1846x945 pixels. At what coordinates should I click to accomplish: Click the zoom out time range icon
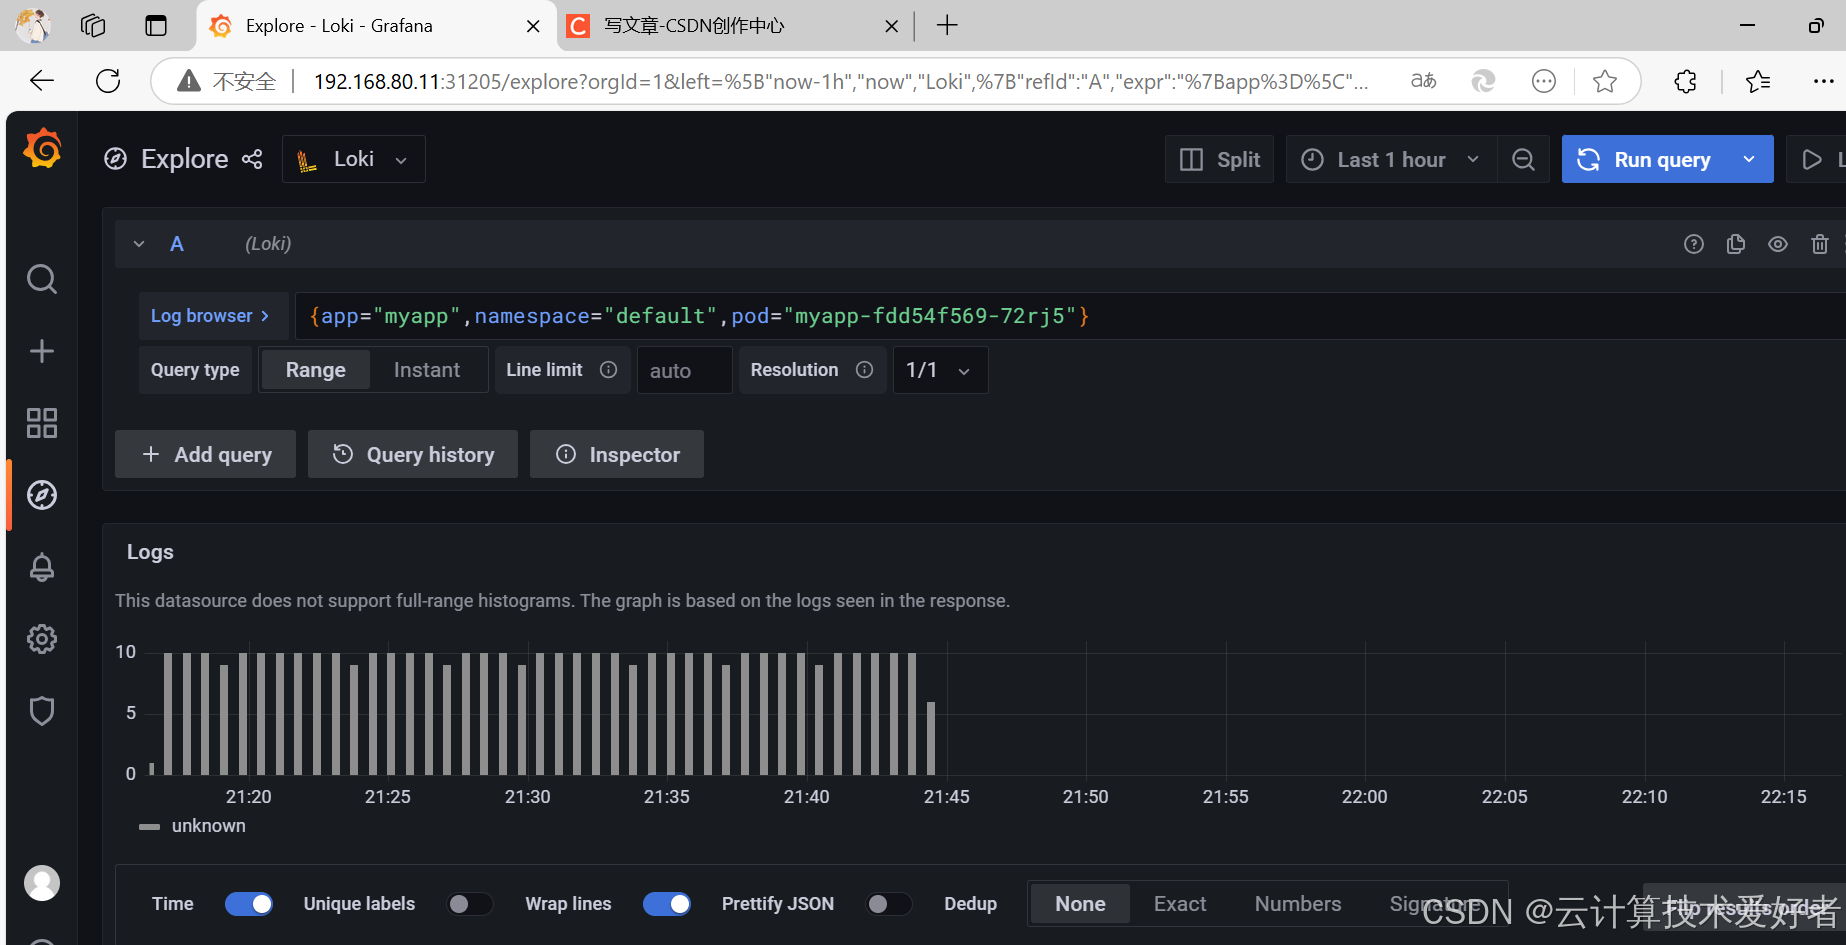[x=1523, y=160]
